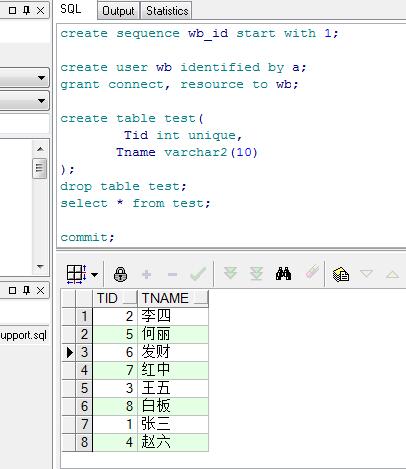
Task: Toggle the pin icon on top panel
Action: coord(27,10)
